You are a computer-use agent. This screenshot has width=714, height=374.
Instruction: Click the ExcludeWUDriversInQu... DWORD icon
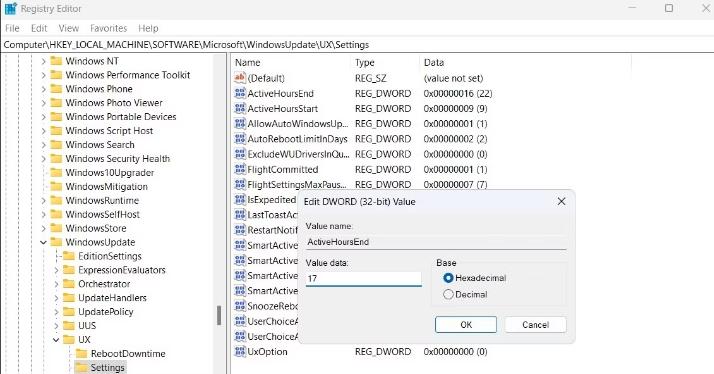coord(240,154)
